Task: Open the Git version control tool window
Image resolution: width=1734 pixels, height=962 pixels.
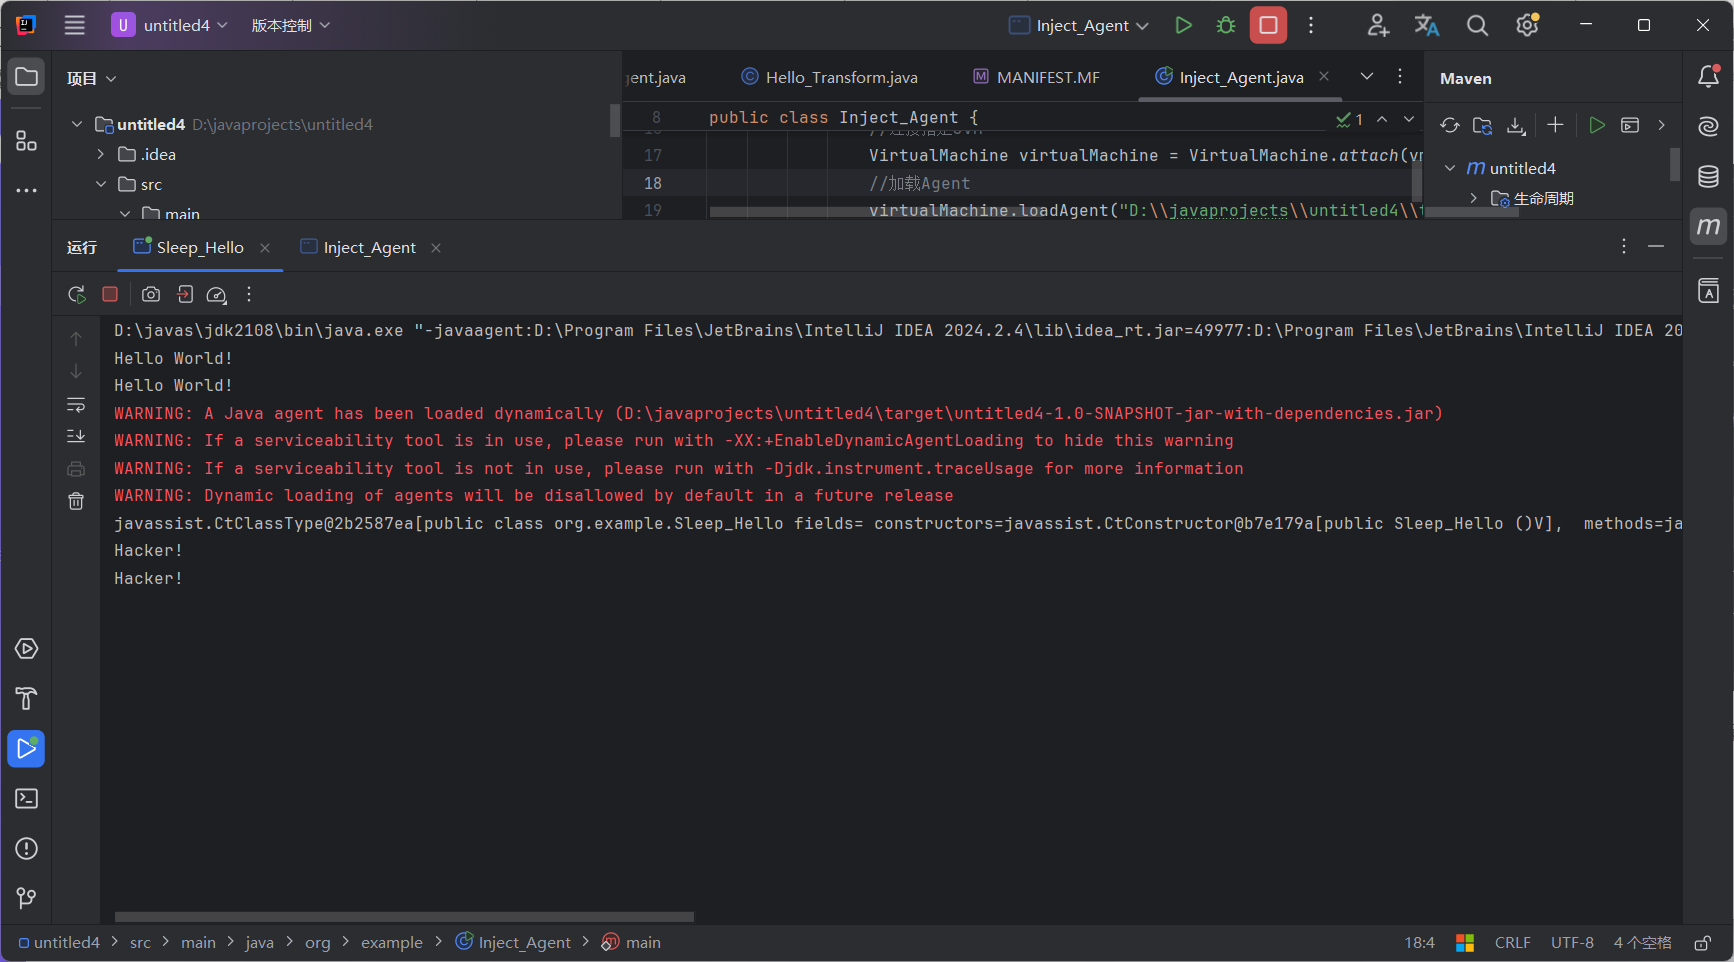Action: click(26, 898)
